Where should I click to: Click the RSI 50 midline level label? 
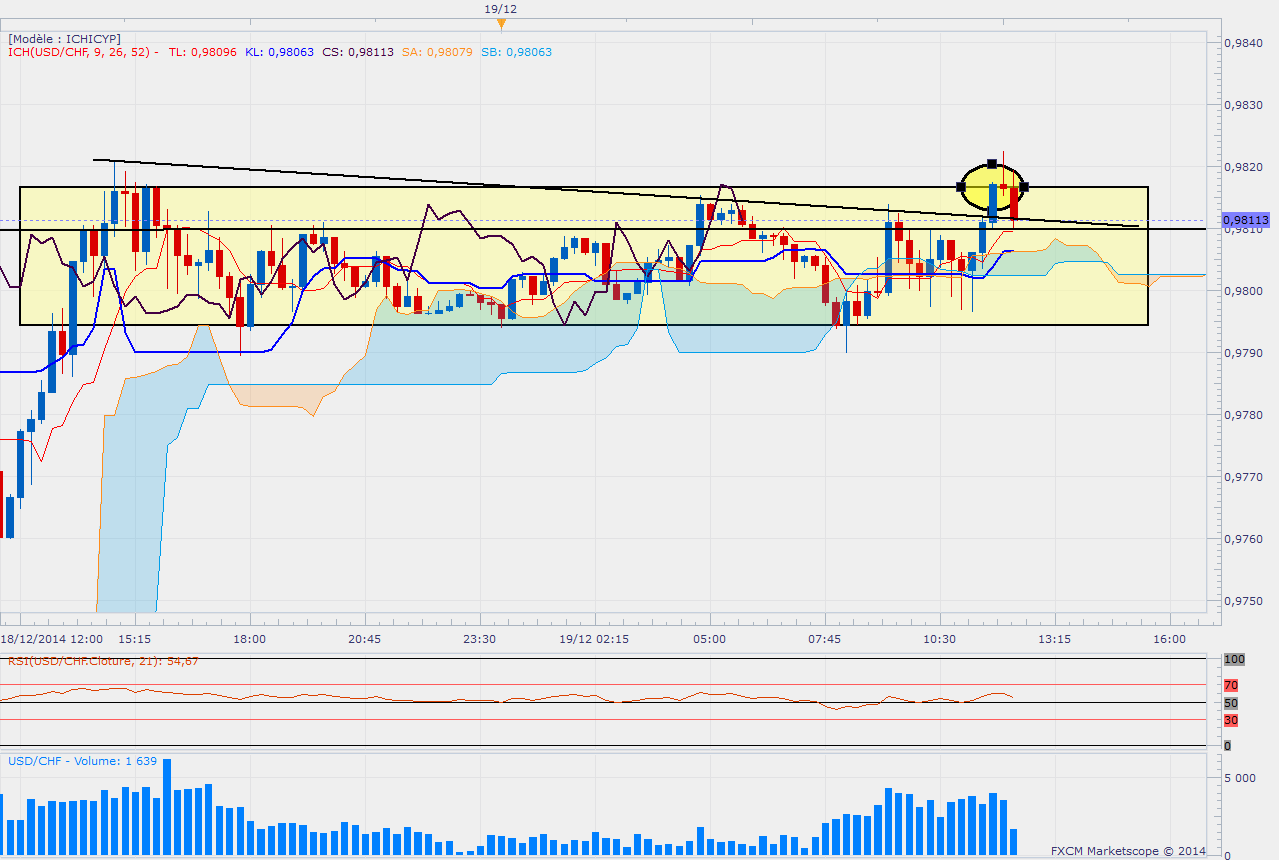coord(1231,703)
